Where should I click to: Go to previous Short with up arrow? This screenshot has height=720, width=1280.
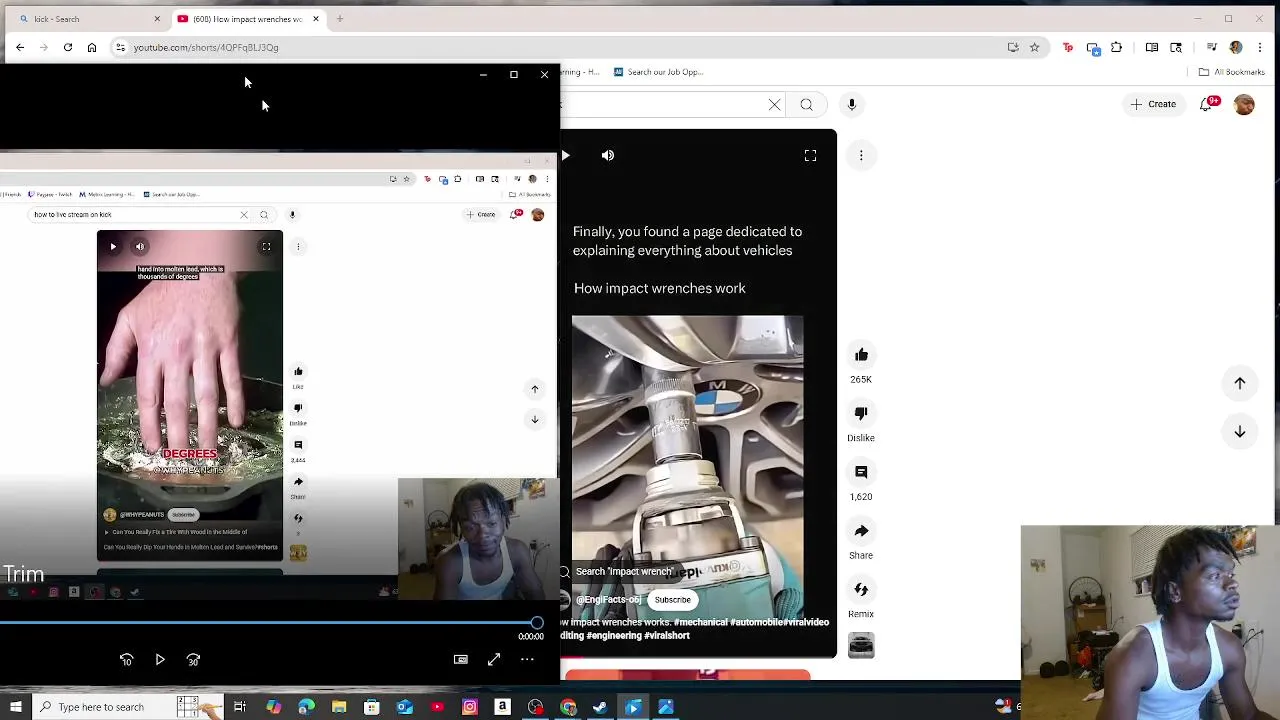pyautogui.click(x=1239, y=383)
